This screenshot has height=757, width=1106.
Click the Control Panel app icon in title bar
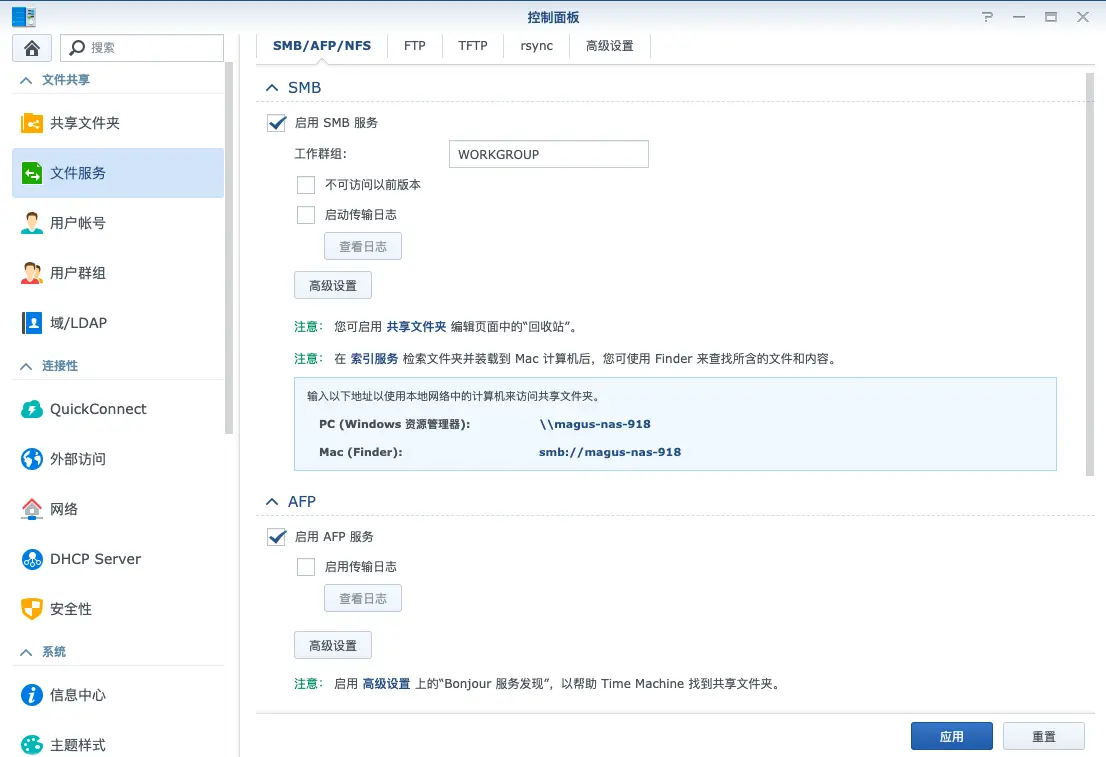(23, 17)
